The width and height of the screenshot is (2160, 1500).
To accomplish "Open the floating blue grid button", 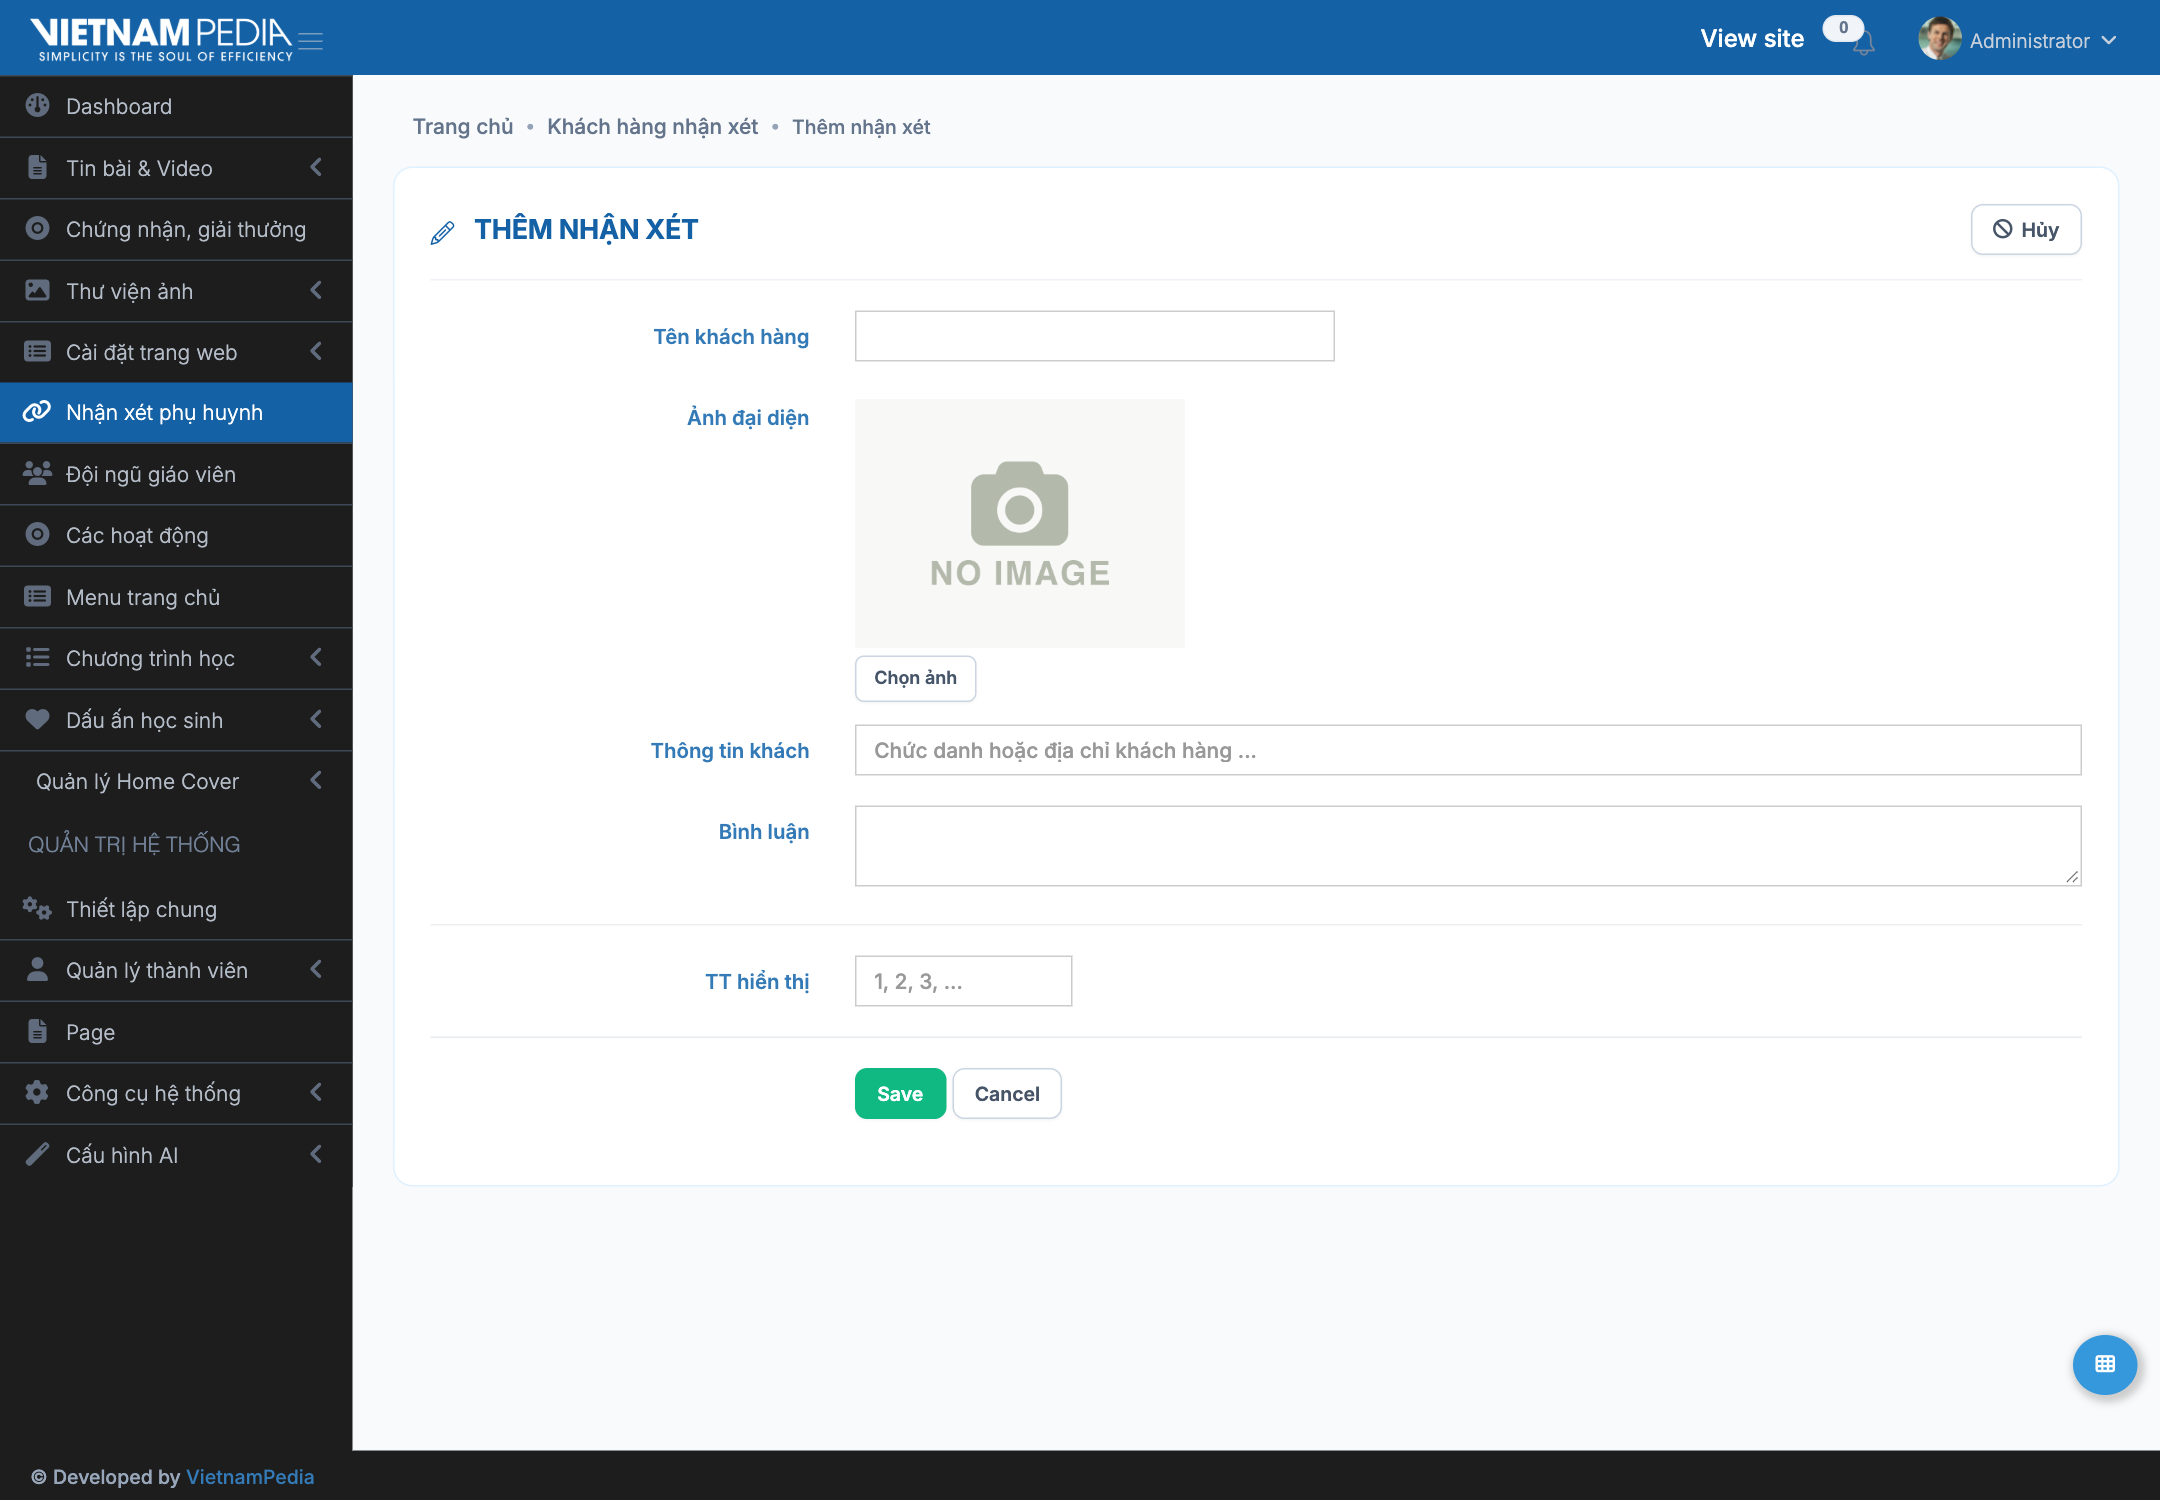I will [x=2105, y=1364].
